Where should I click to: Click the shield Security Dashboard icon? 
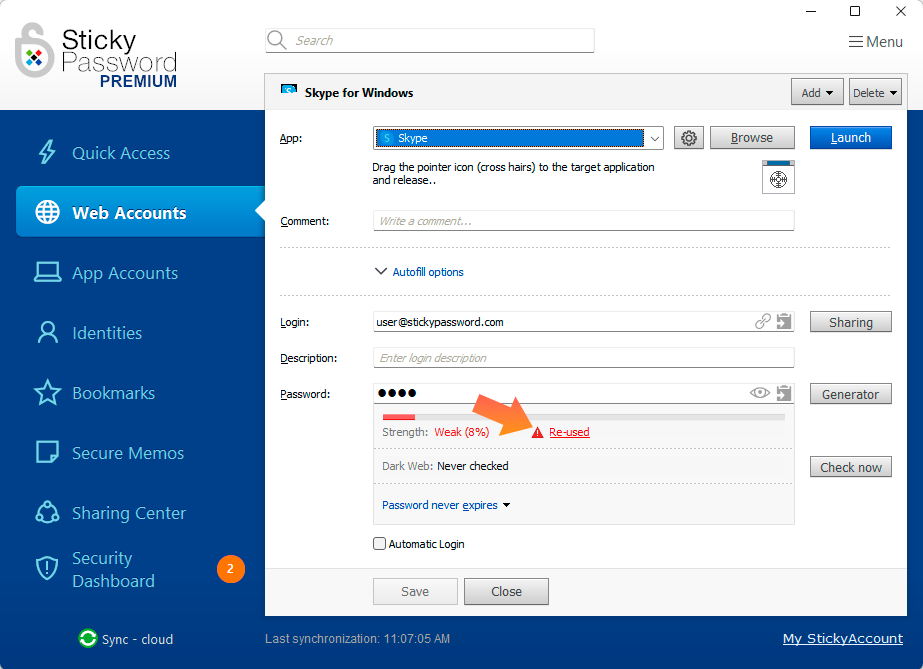(47, 568)
